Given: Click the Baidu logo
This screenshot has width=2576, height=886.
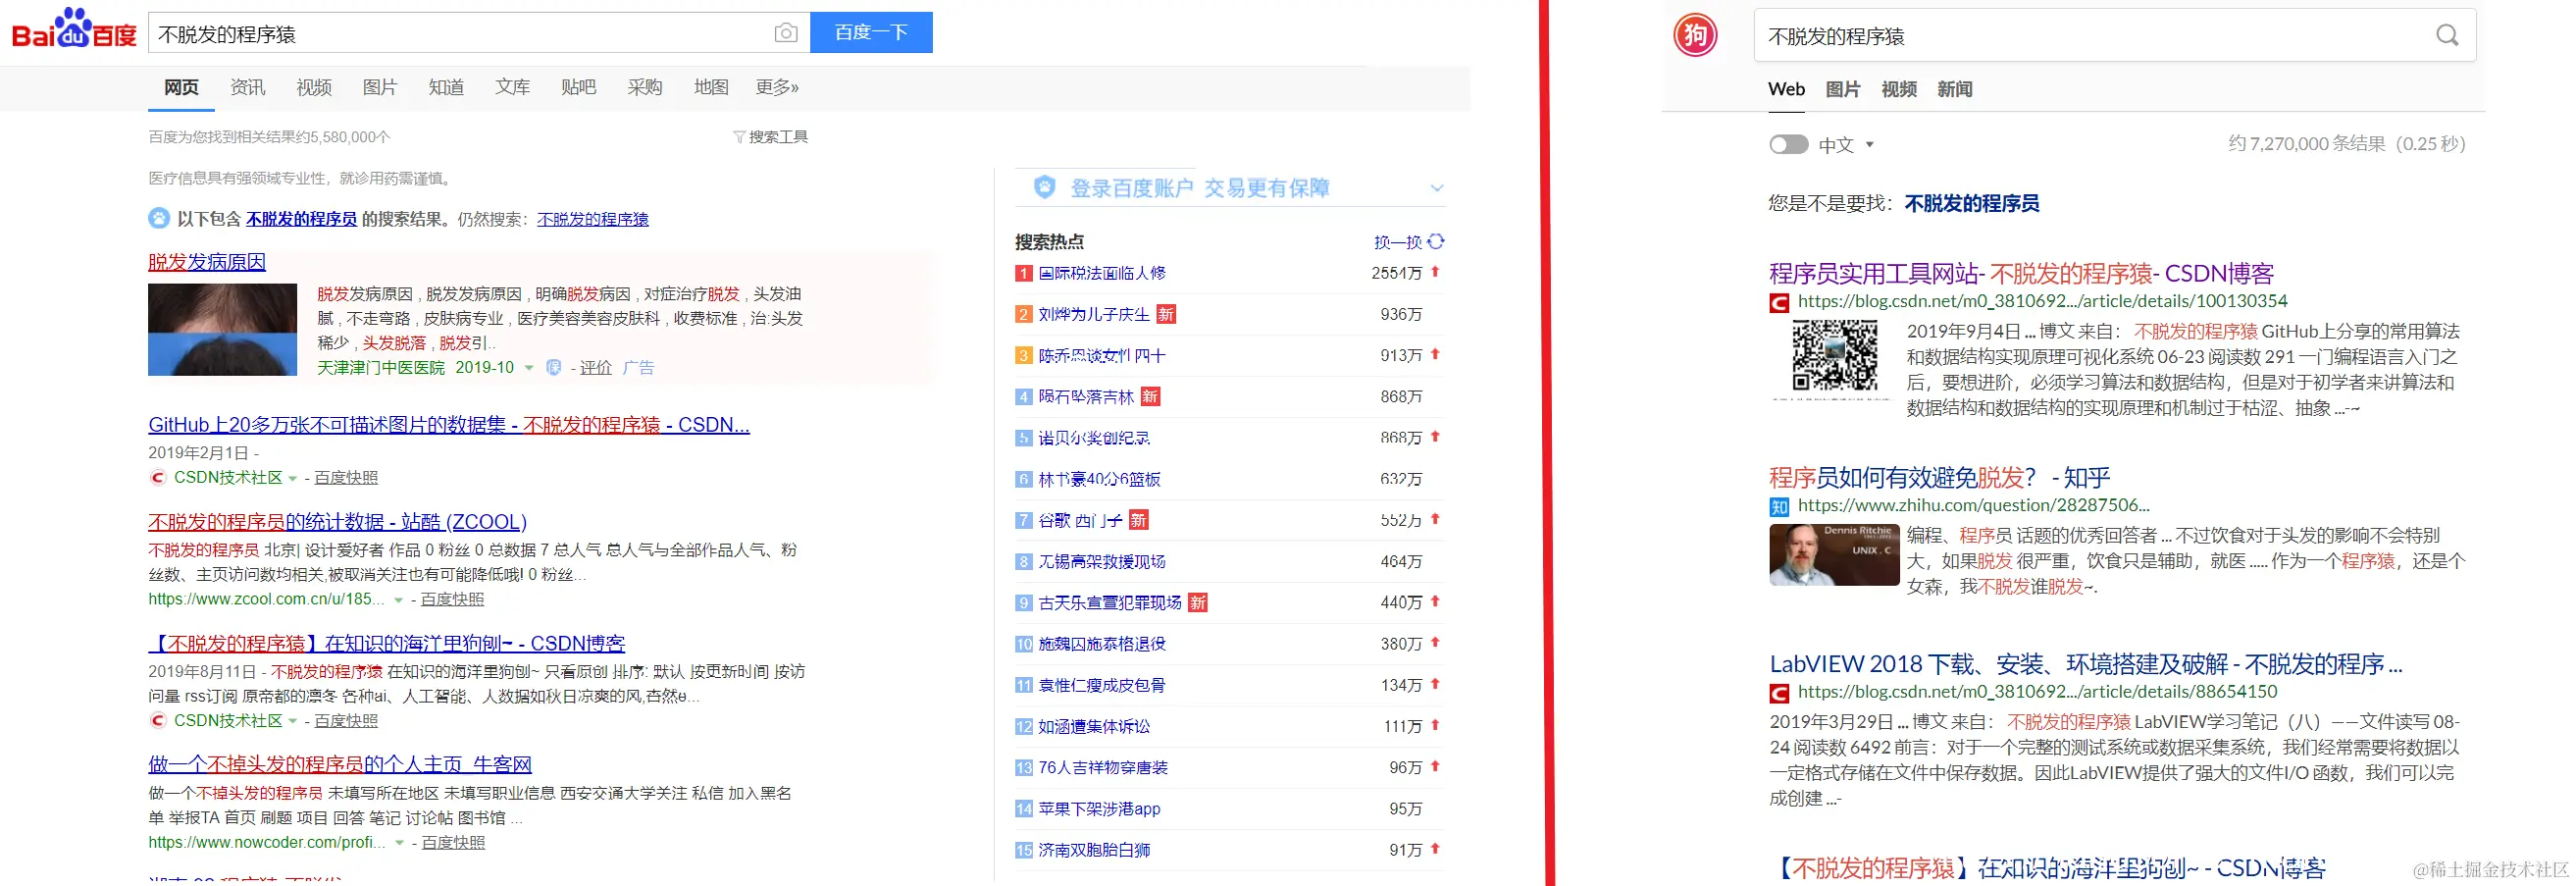Looking at the screenshot, I should (x=73, y=29).
